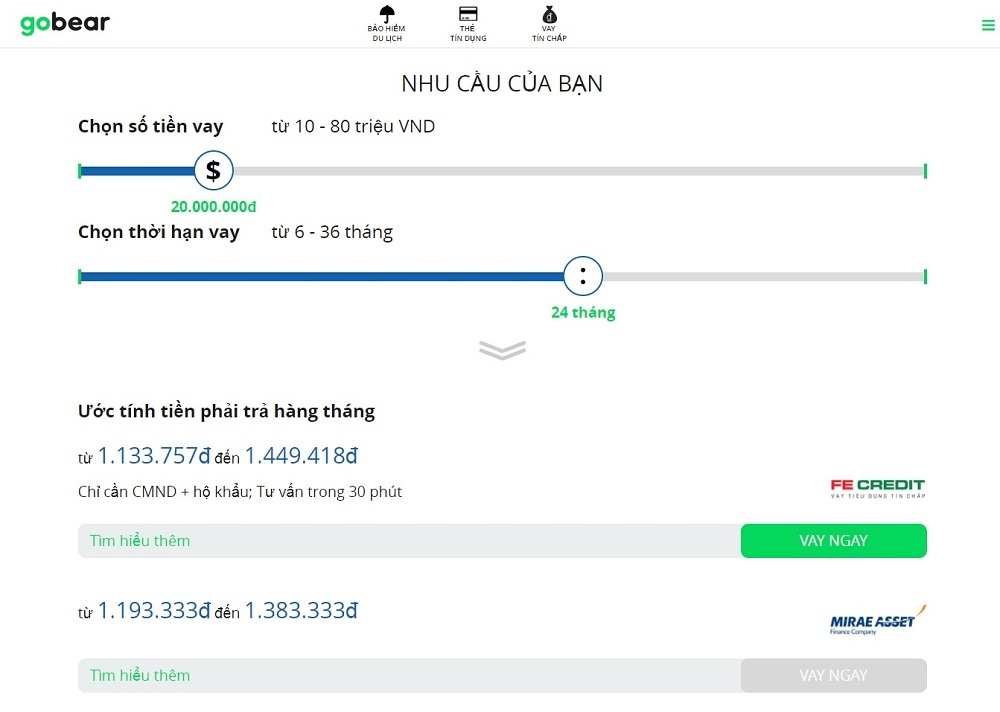Click the dollar icon handle on the loan slider
Viewport: 1000px width, 712px height.
(x=213, y=170)
